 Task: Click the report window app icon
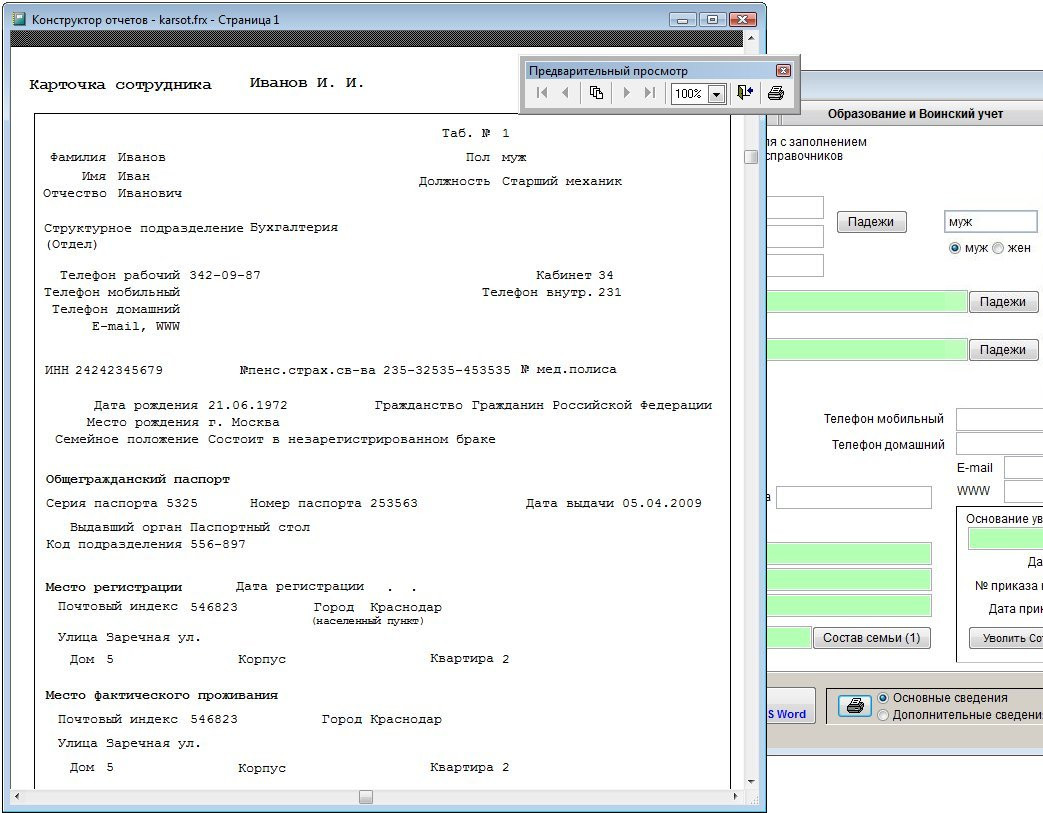(20, 19)
